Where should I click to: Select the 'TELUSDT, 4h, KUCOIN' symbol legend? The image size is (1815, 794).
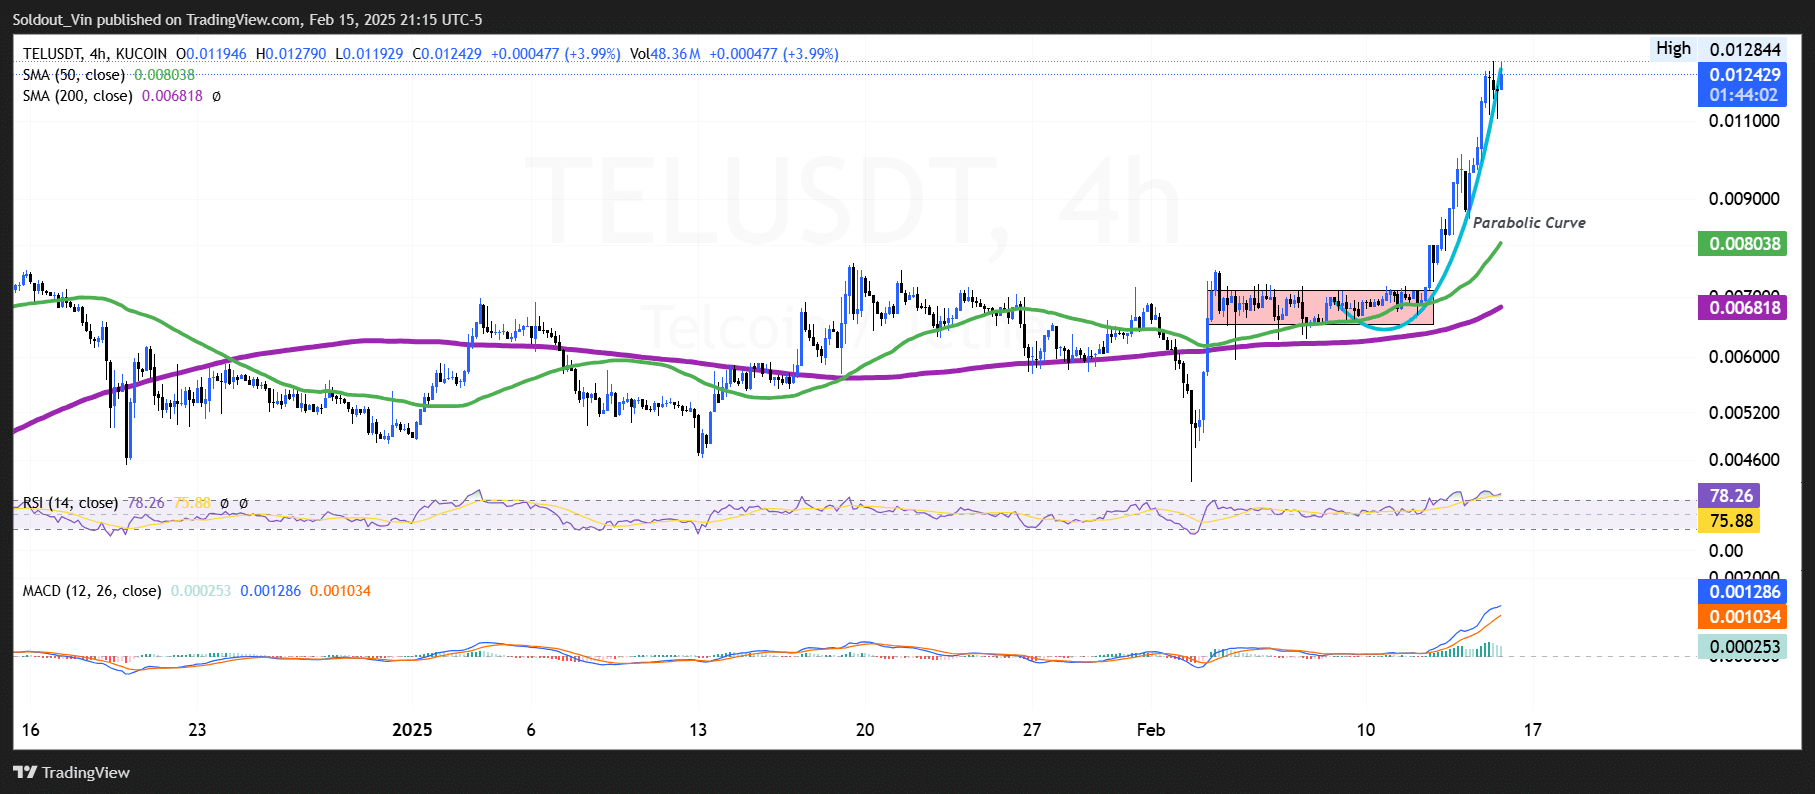point(95,54)
